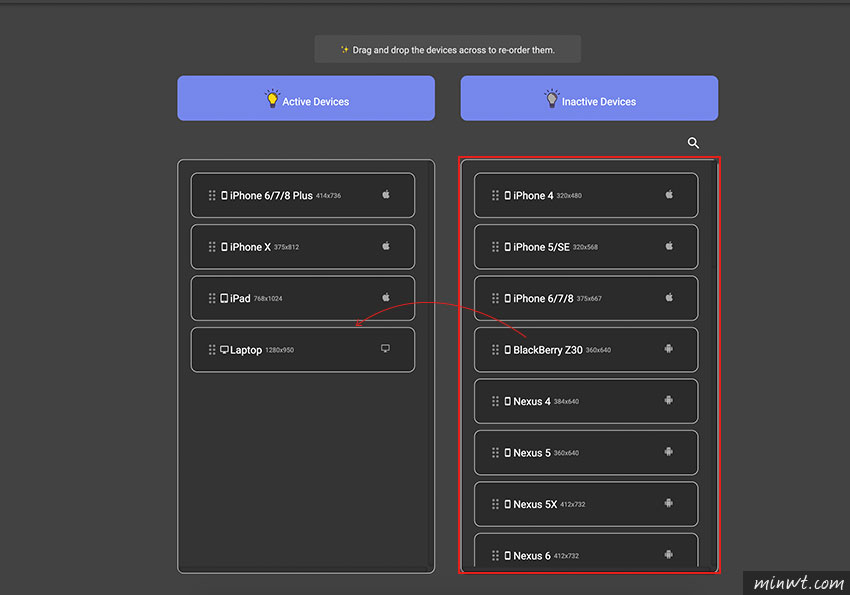
Task: Select the "iPhone 5/SE" device name
Action: click(x=542, y=247)
